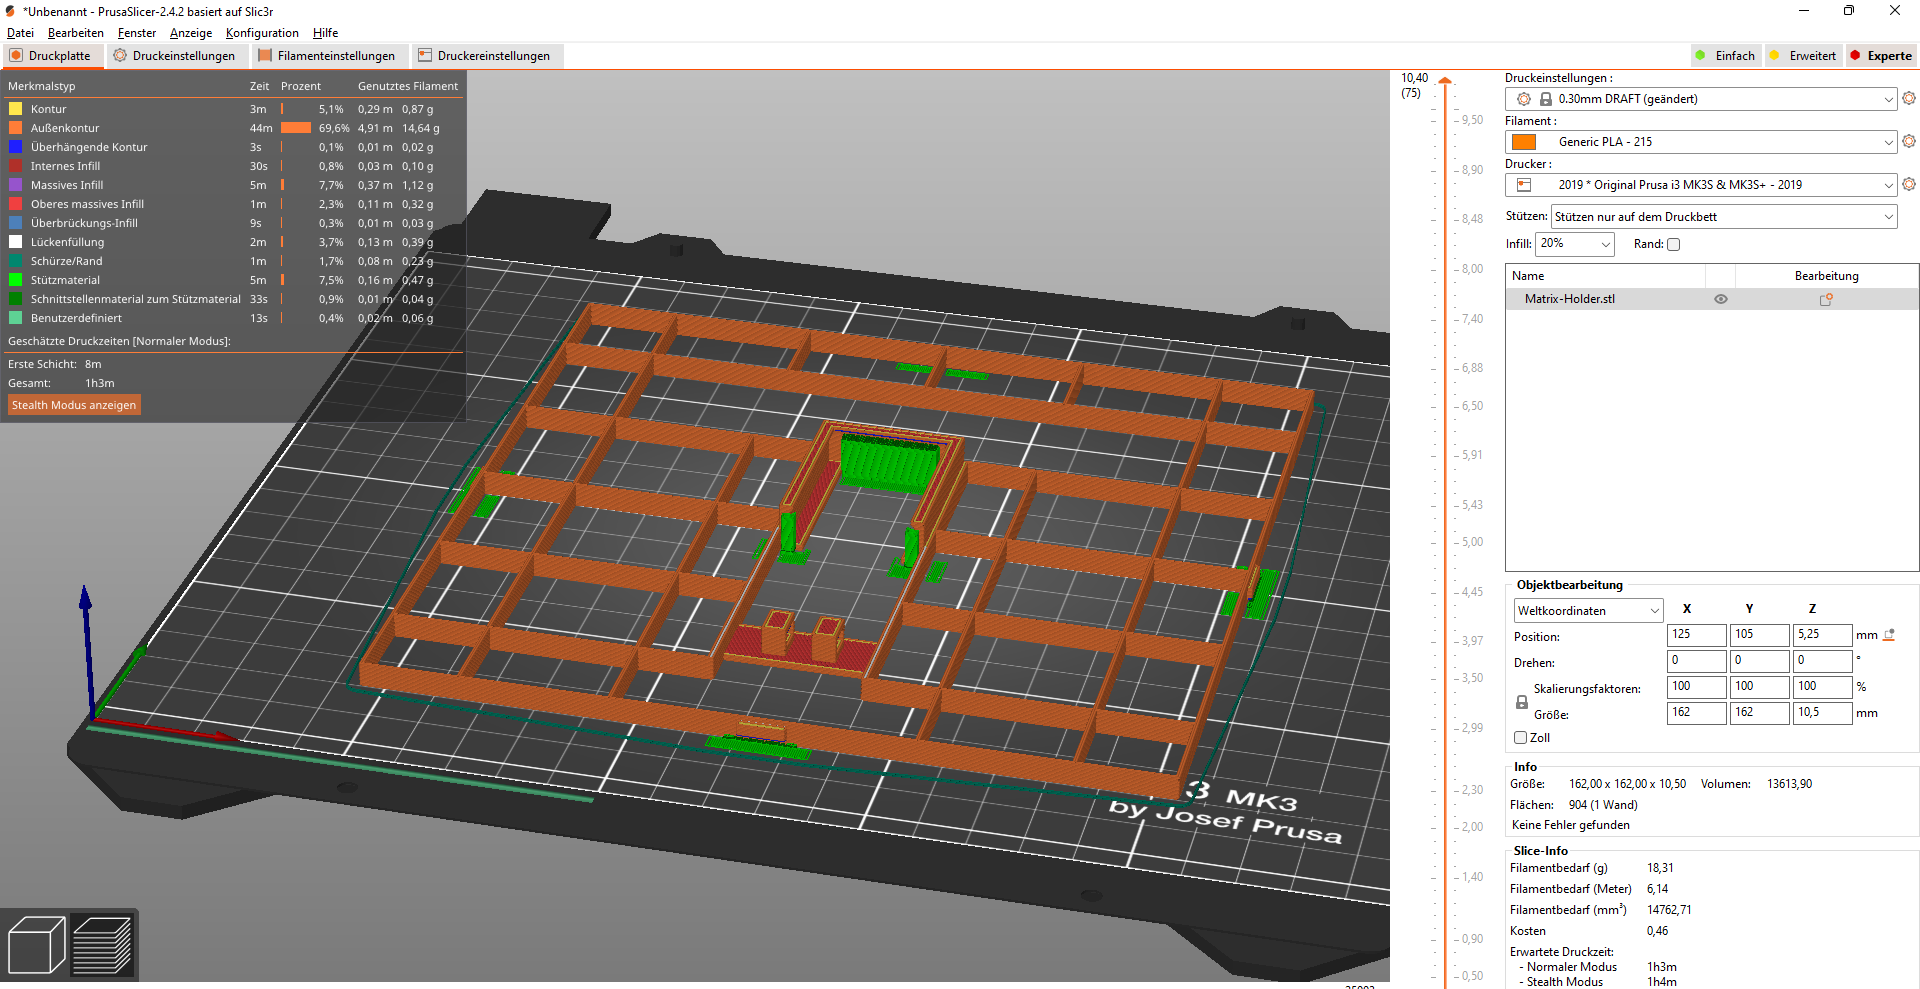Switch to the Filamenteinstellungen tab
The height and width of the screenshot is (989, 1920).
point(327,56)
